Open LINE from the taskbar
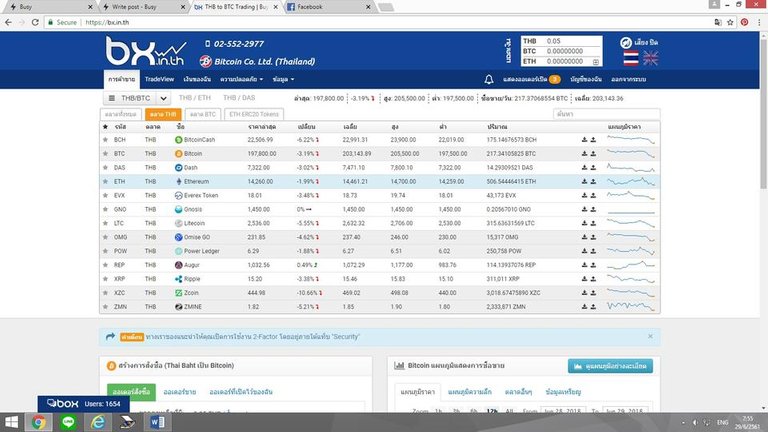Viewport: 768px width, 432px height. coord(68,422)
